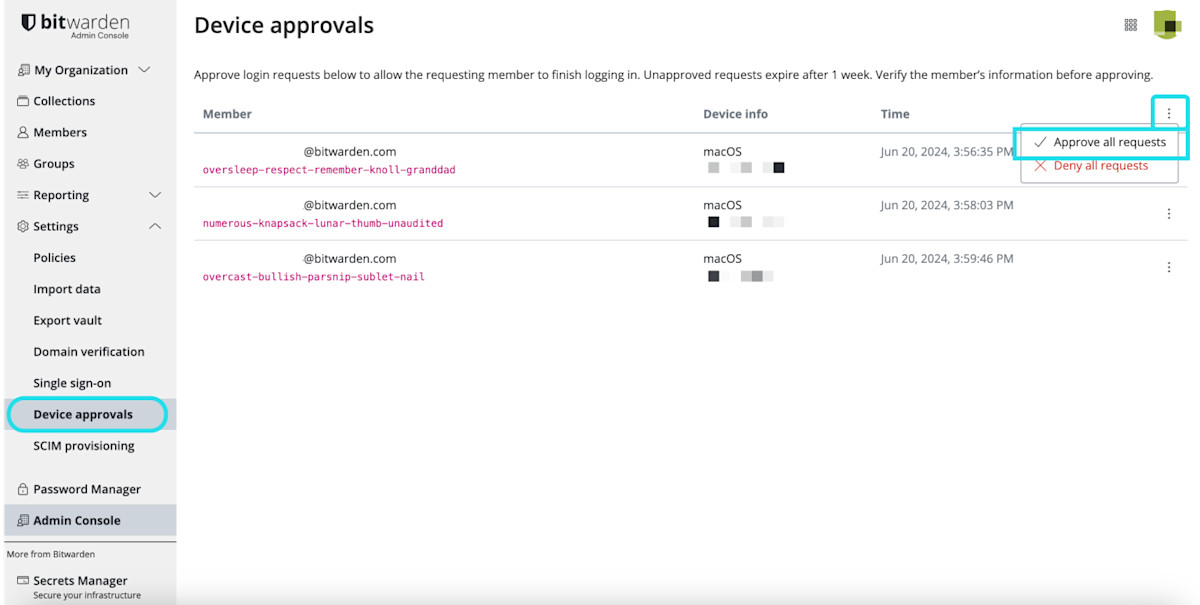1200x605 pixels.
Task: Click the Bitwarden shield logo
Action: (28, 23)
